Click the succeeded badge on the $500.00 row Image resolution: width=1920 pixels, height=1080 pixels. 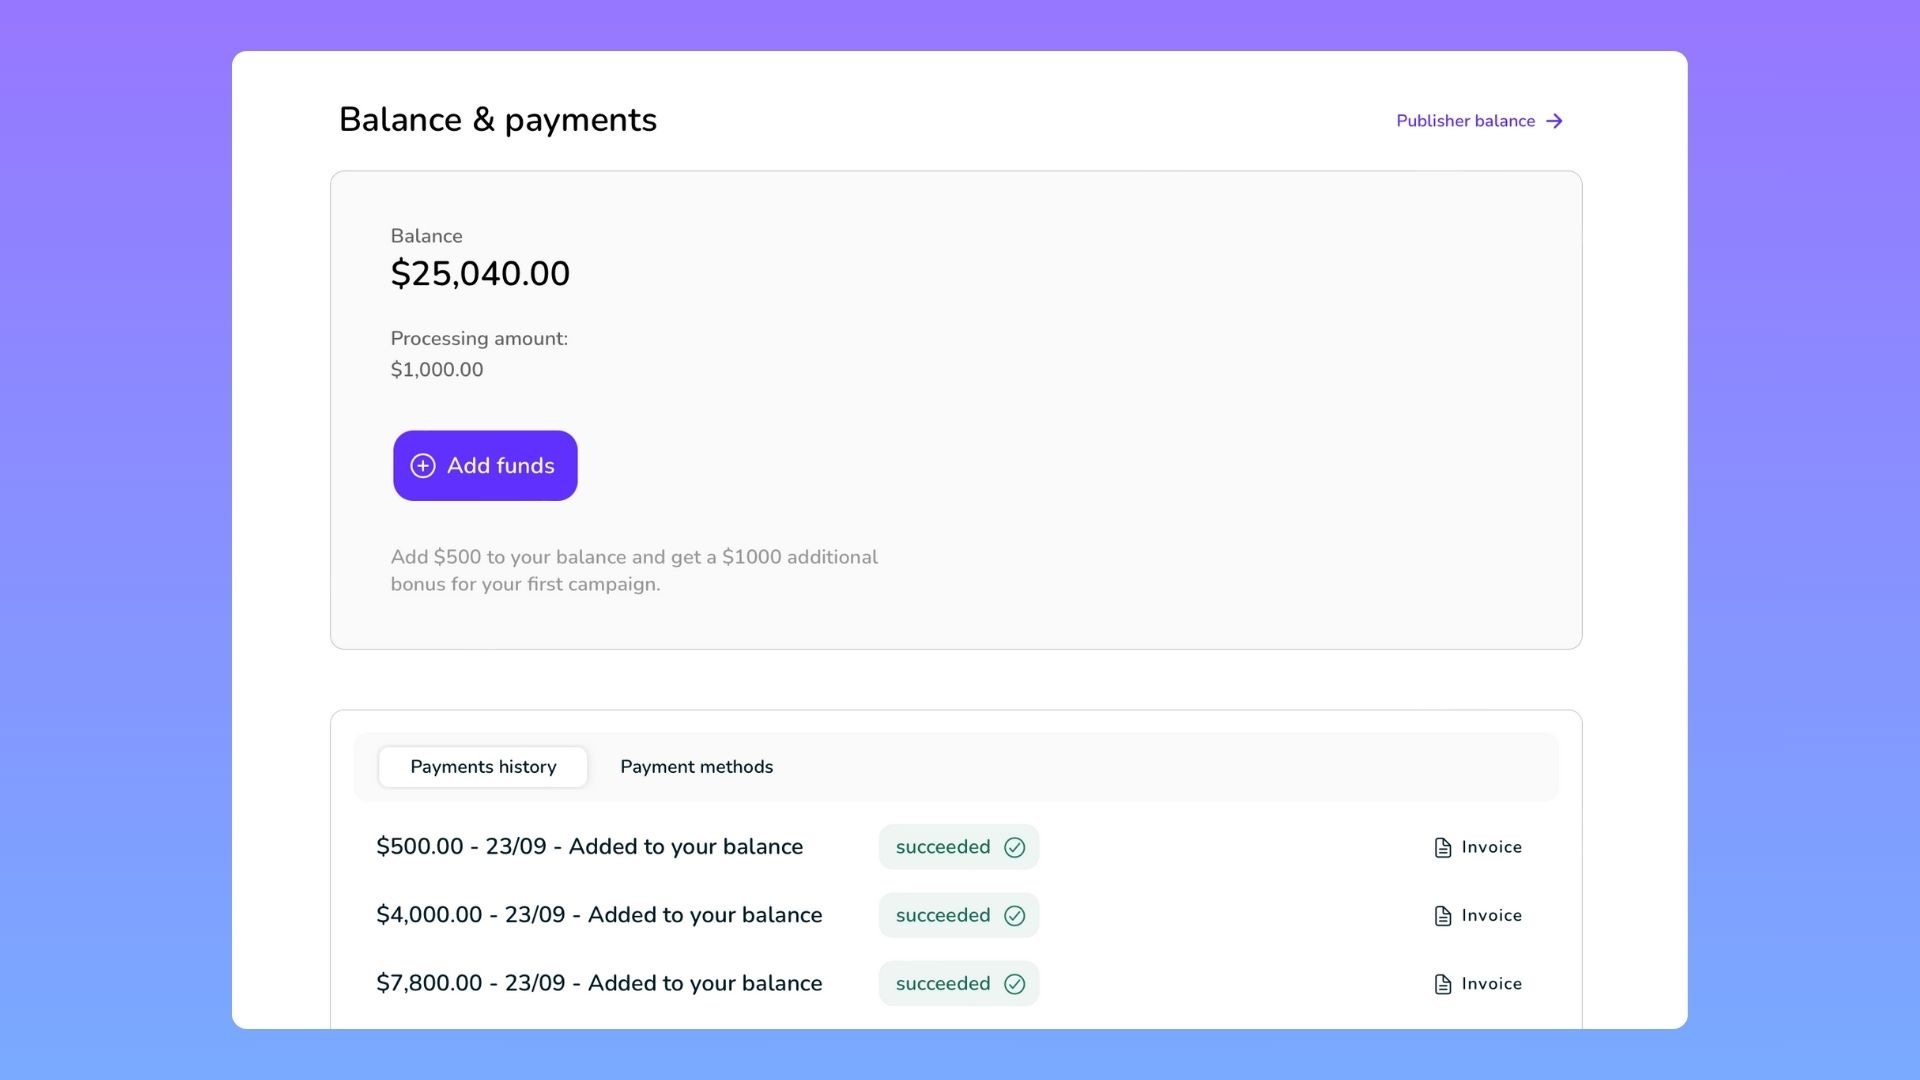(958, 847)
